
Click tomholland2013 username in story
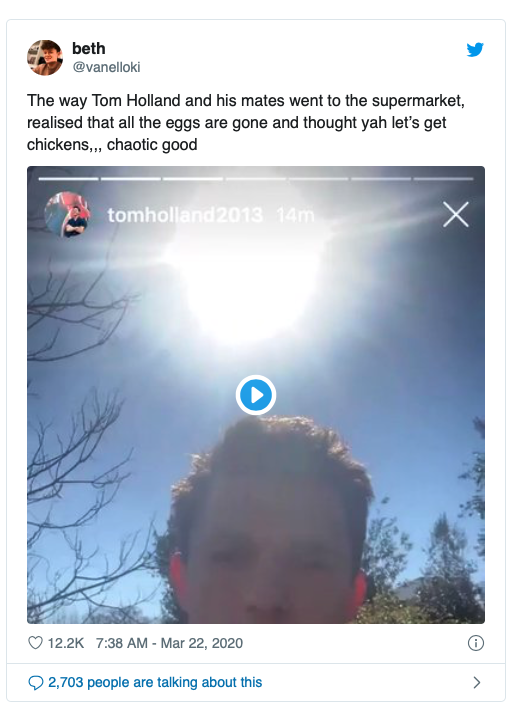185,215
